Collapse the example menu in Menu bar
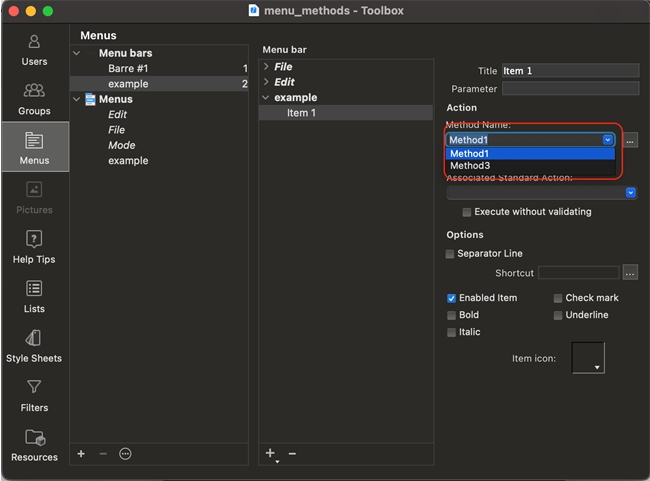 (x=266, y=98)
